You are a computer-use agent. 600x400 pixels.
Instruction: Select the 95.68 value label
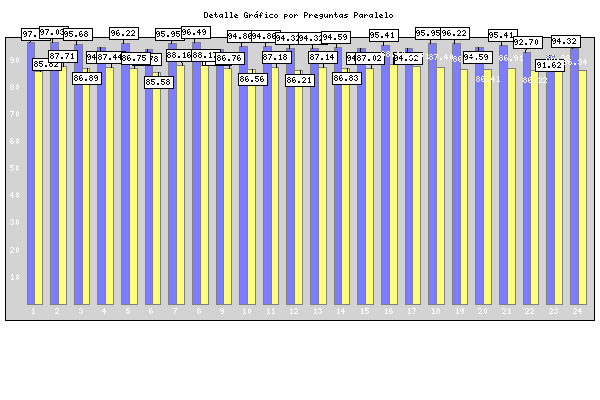(x=78, y=34)
